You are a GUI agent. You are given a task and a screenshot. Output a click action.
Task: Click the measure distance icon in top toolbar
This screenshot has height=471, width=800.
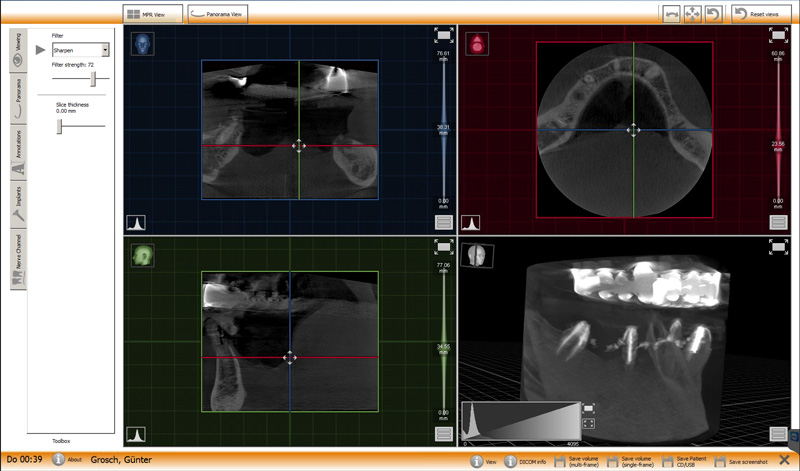point(671,14)
